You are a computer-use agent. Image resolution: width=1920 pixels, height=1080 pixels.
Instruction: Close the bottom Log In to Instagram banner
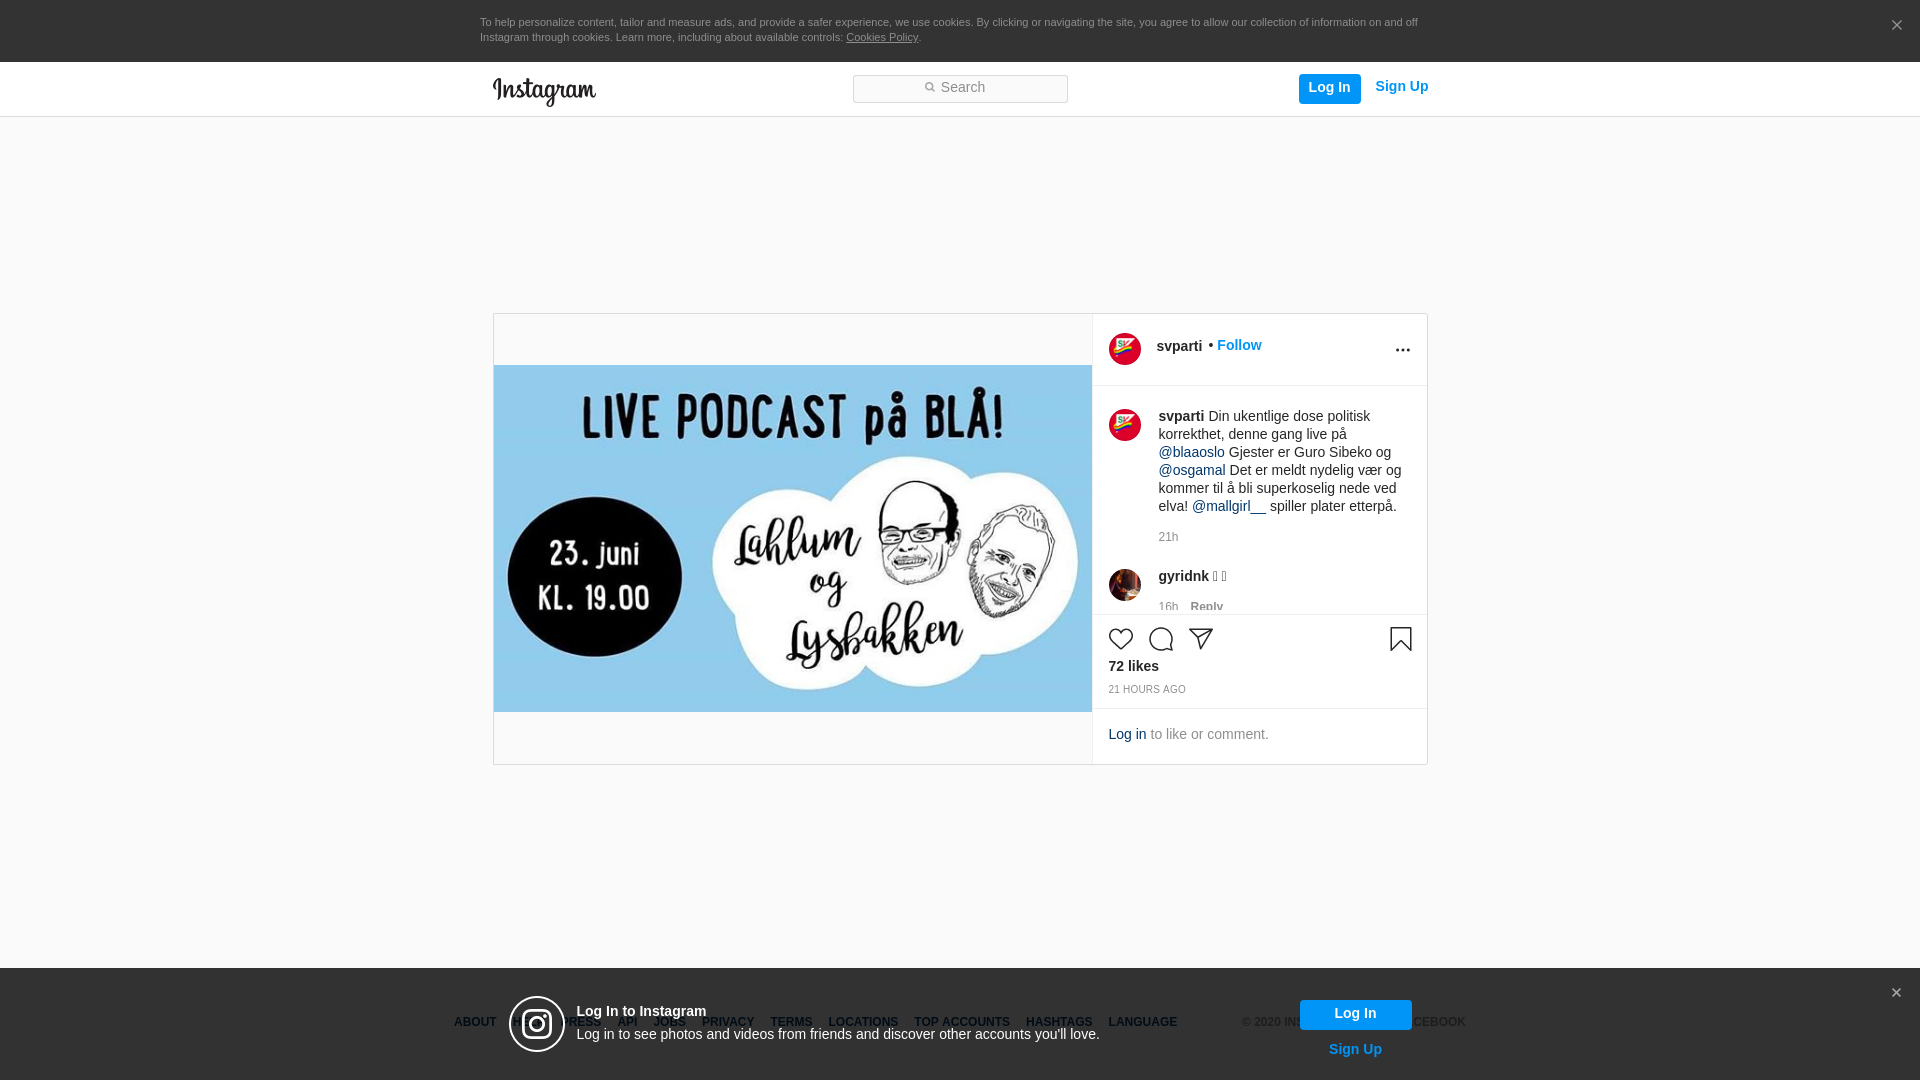1896,993
